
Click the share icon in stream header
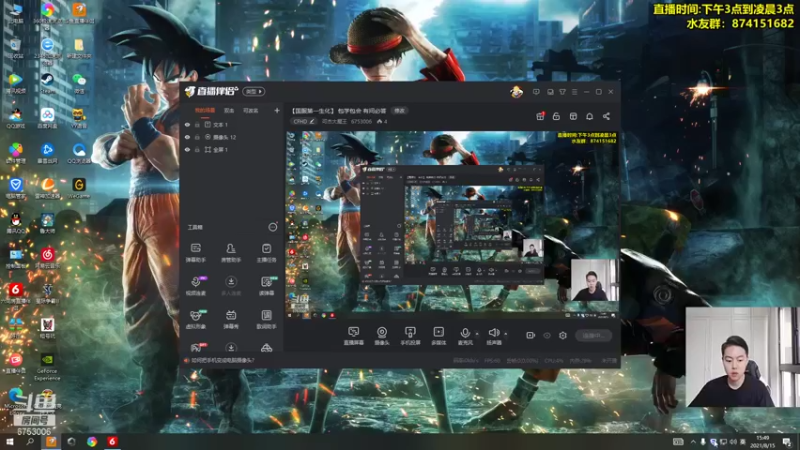(x=606, y=116)
